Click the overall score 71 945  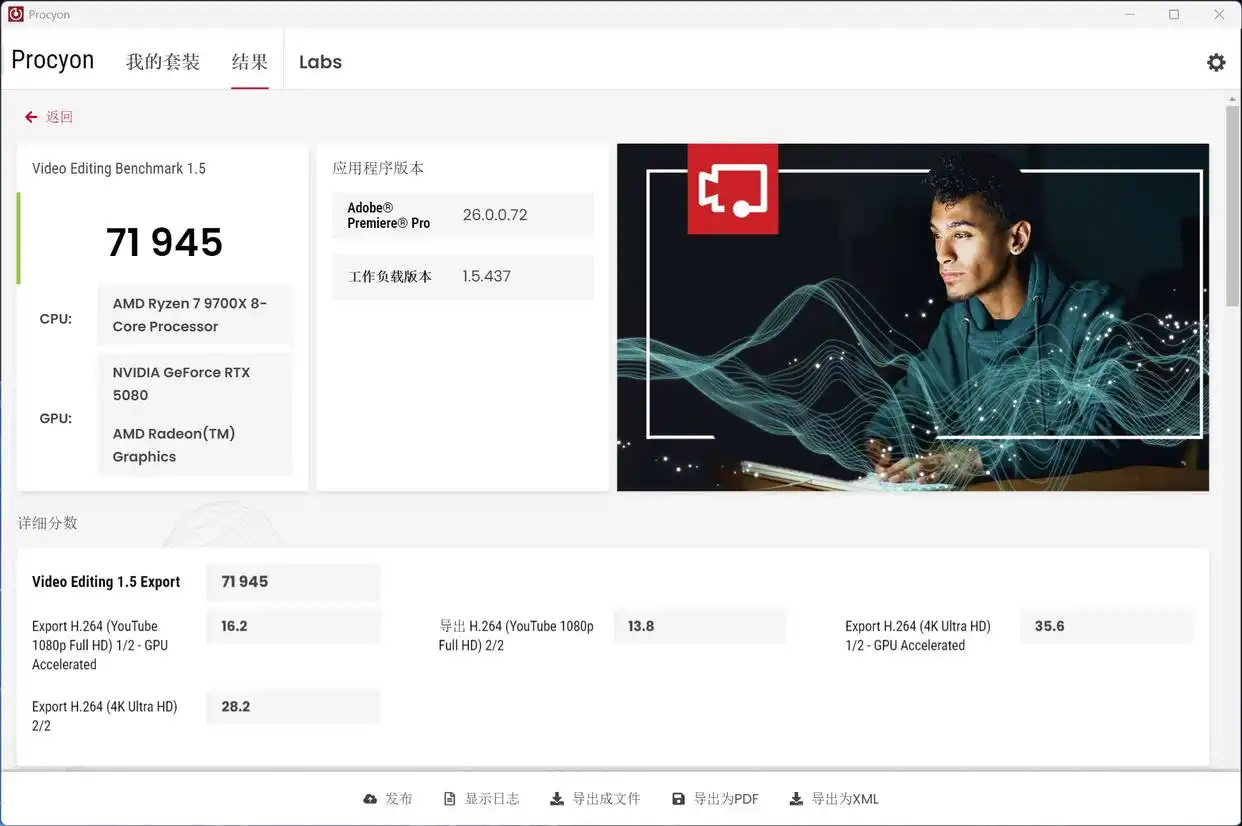[164, 241]
